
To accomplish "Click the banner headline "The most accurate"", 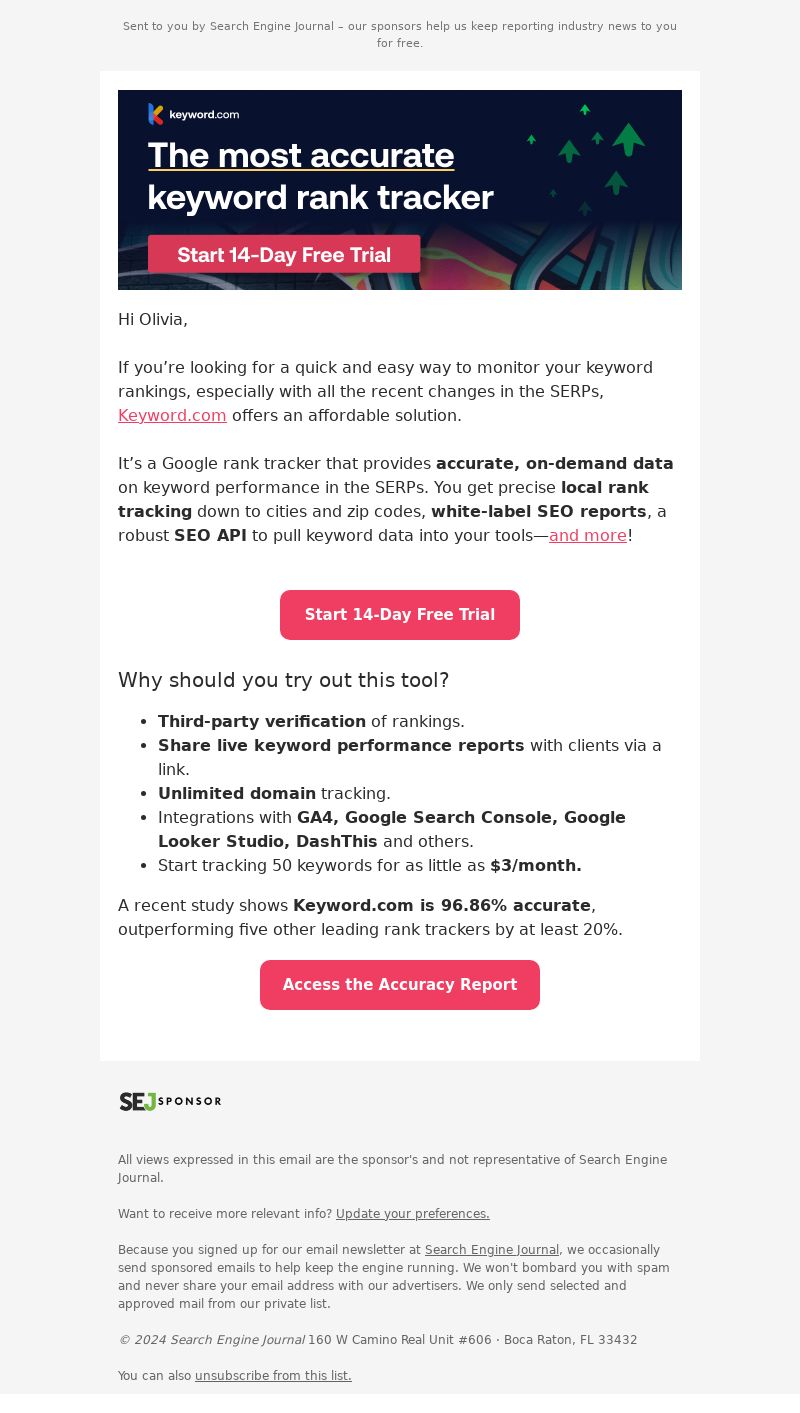I will 301,155.
